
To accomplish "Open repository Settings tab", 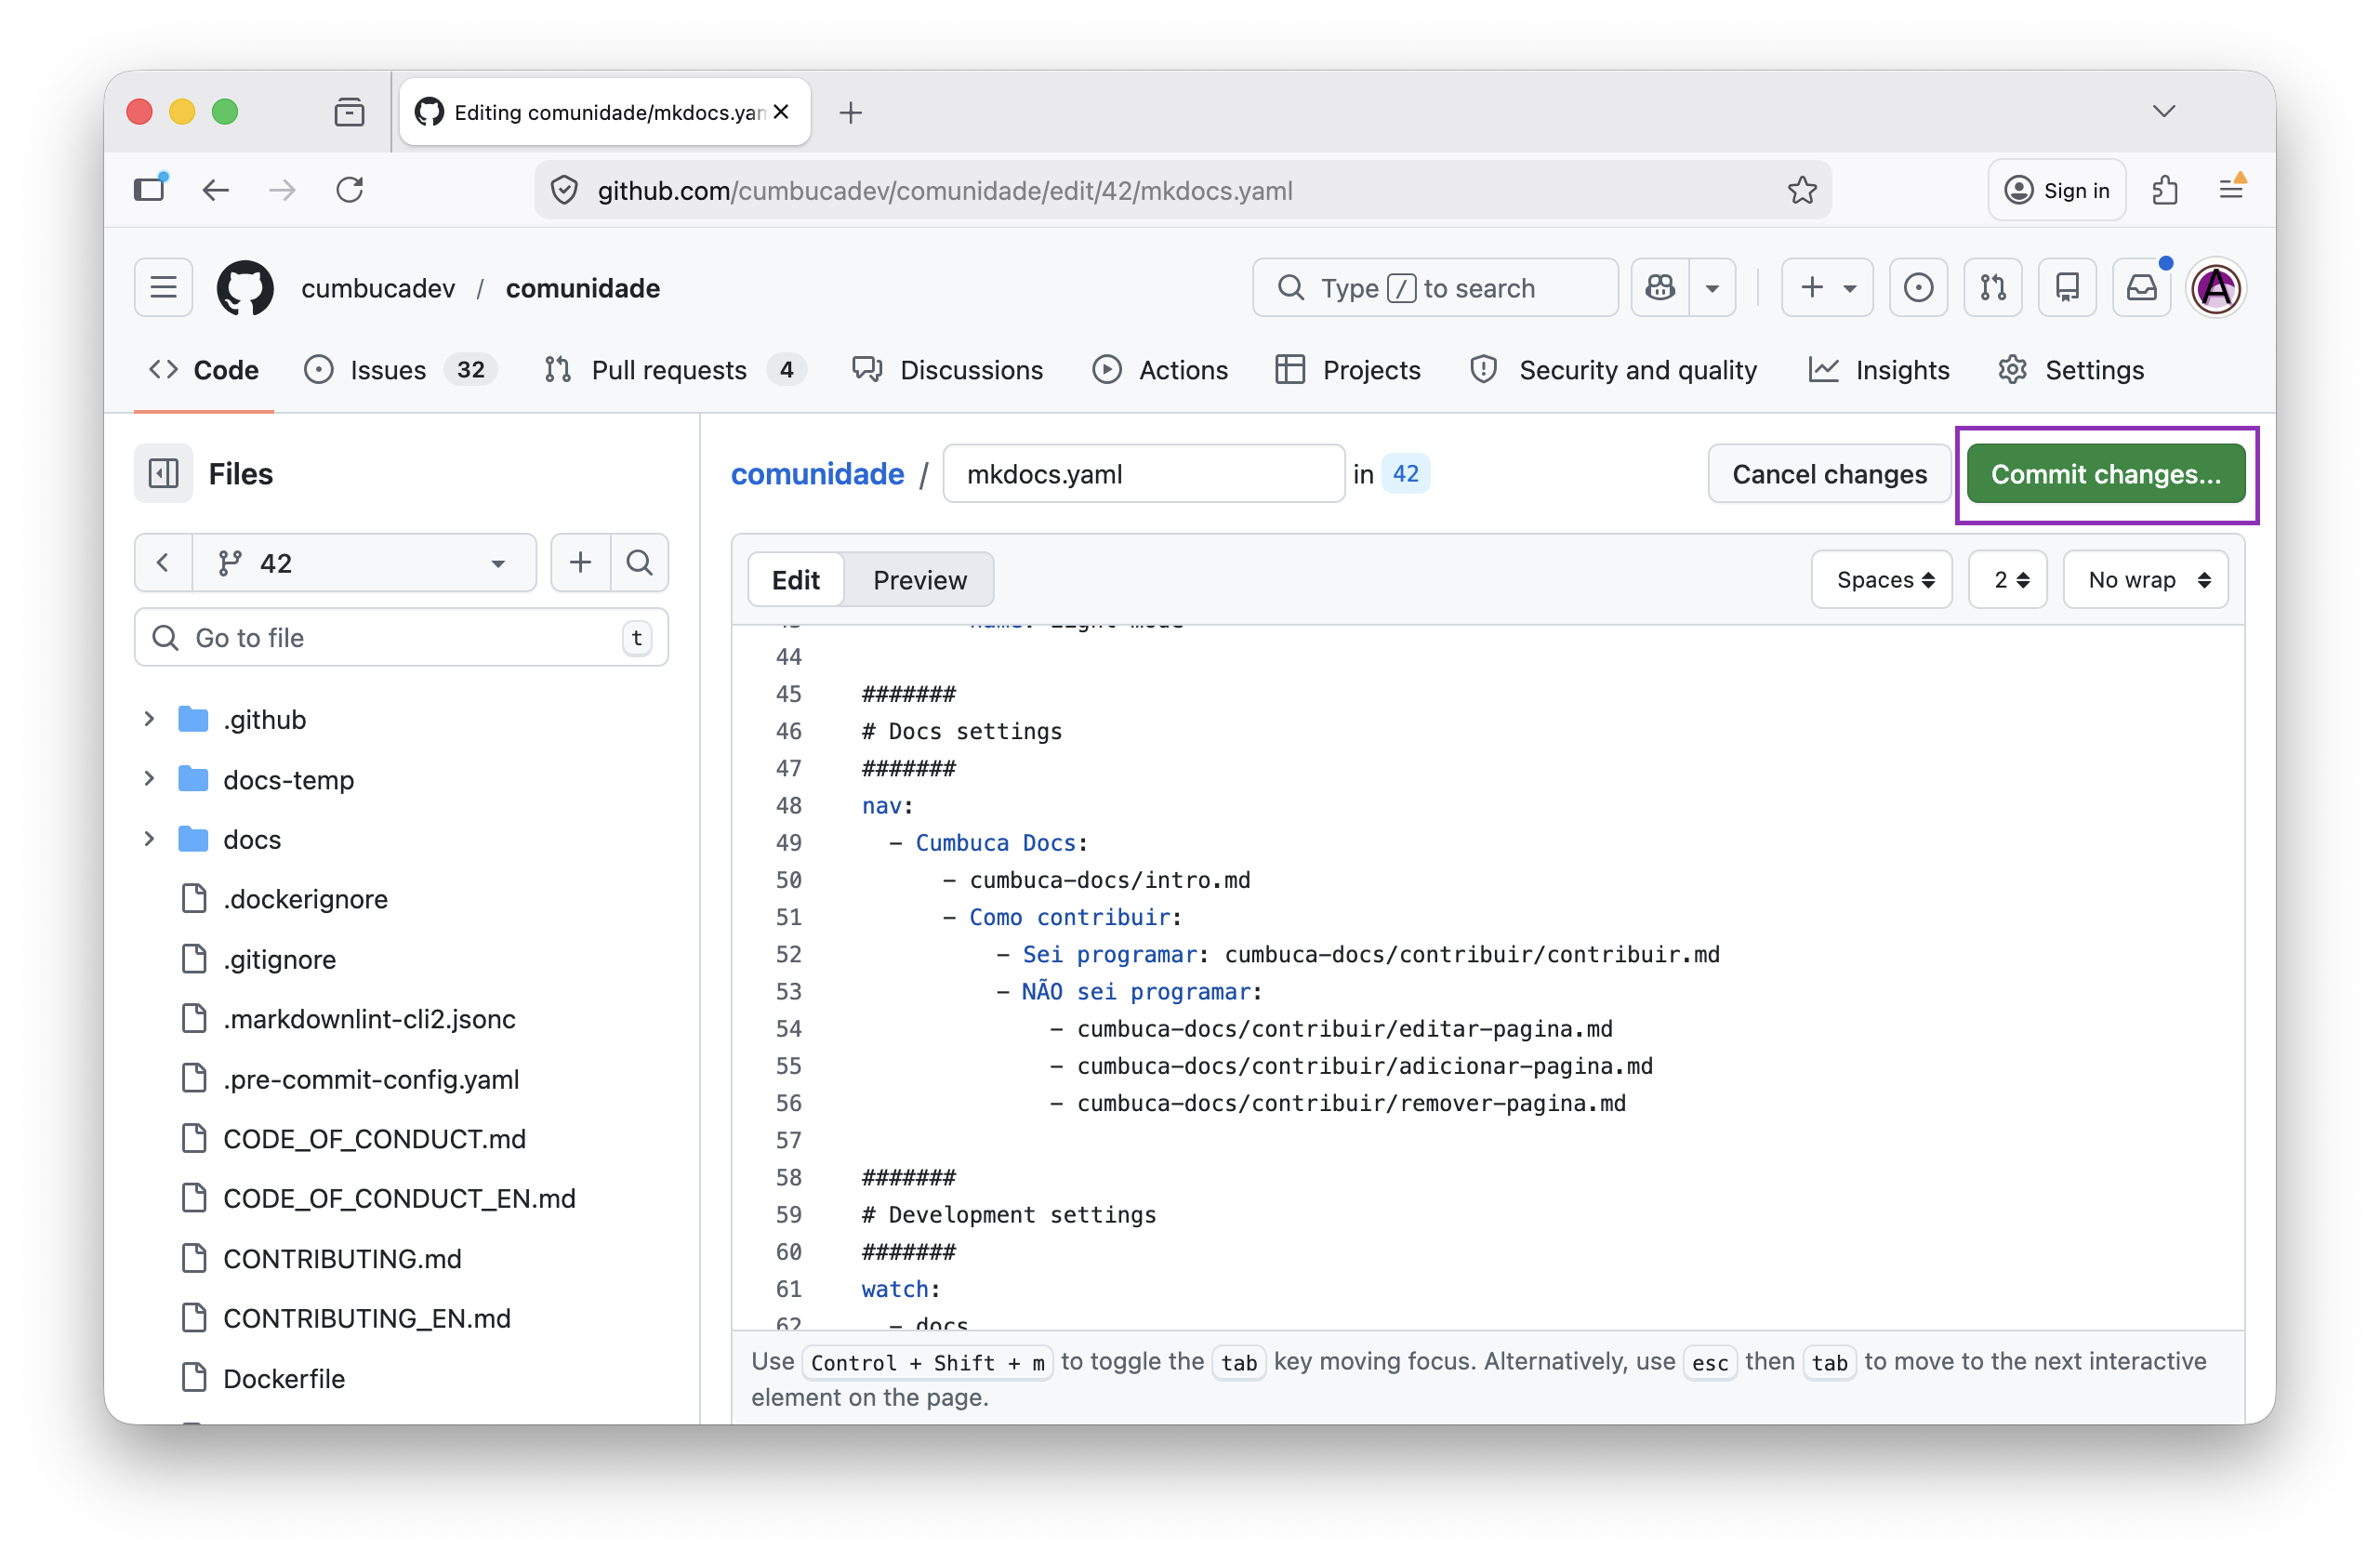I will point(2071,370).
